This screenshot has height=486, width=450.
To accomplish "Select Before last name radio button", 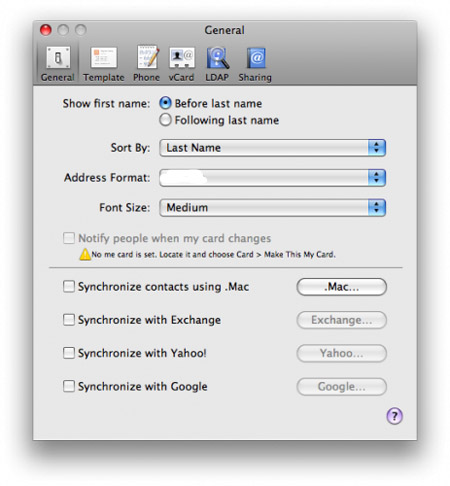I will coord(165,103).
